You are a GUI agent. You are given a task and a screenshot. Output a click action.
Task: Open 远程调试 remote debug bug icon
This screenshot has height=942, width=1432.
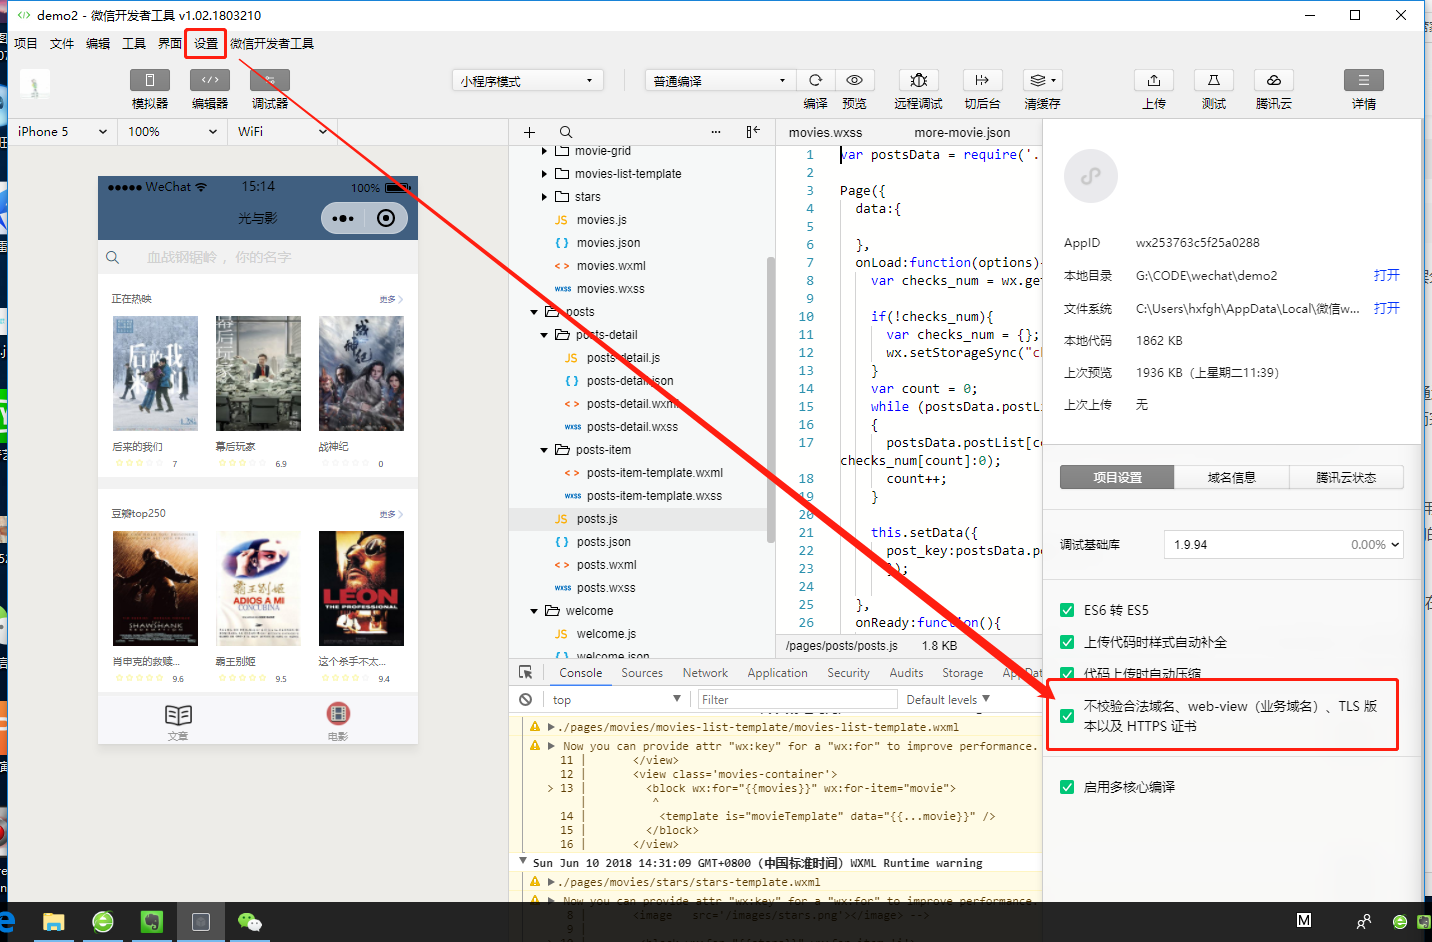click(918, 80)
